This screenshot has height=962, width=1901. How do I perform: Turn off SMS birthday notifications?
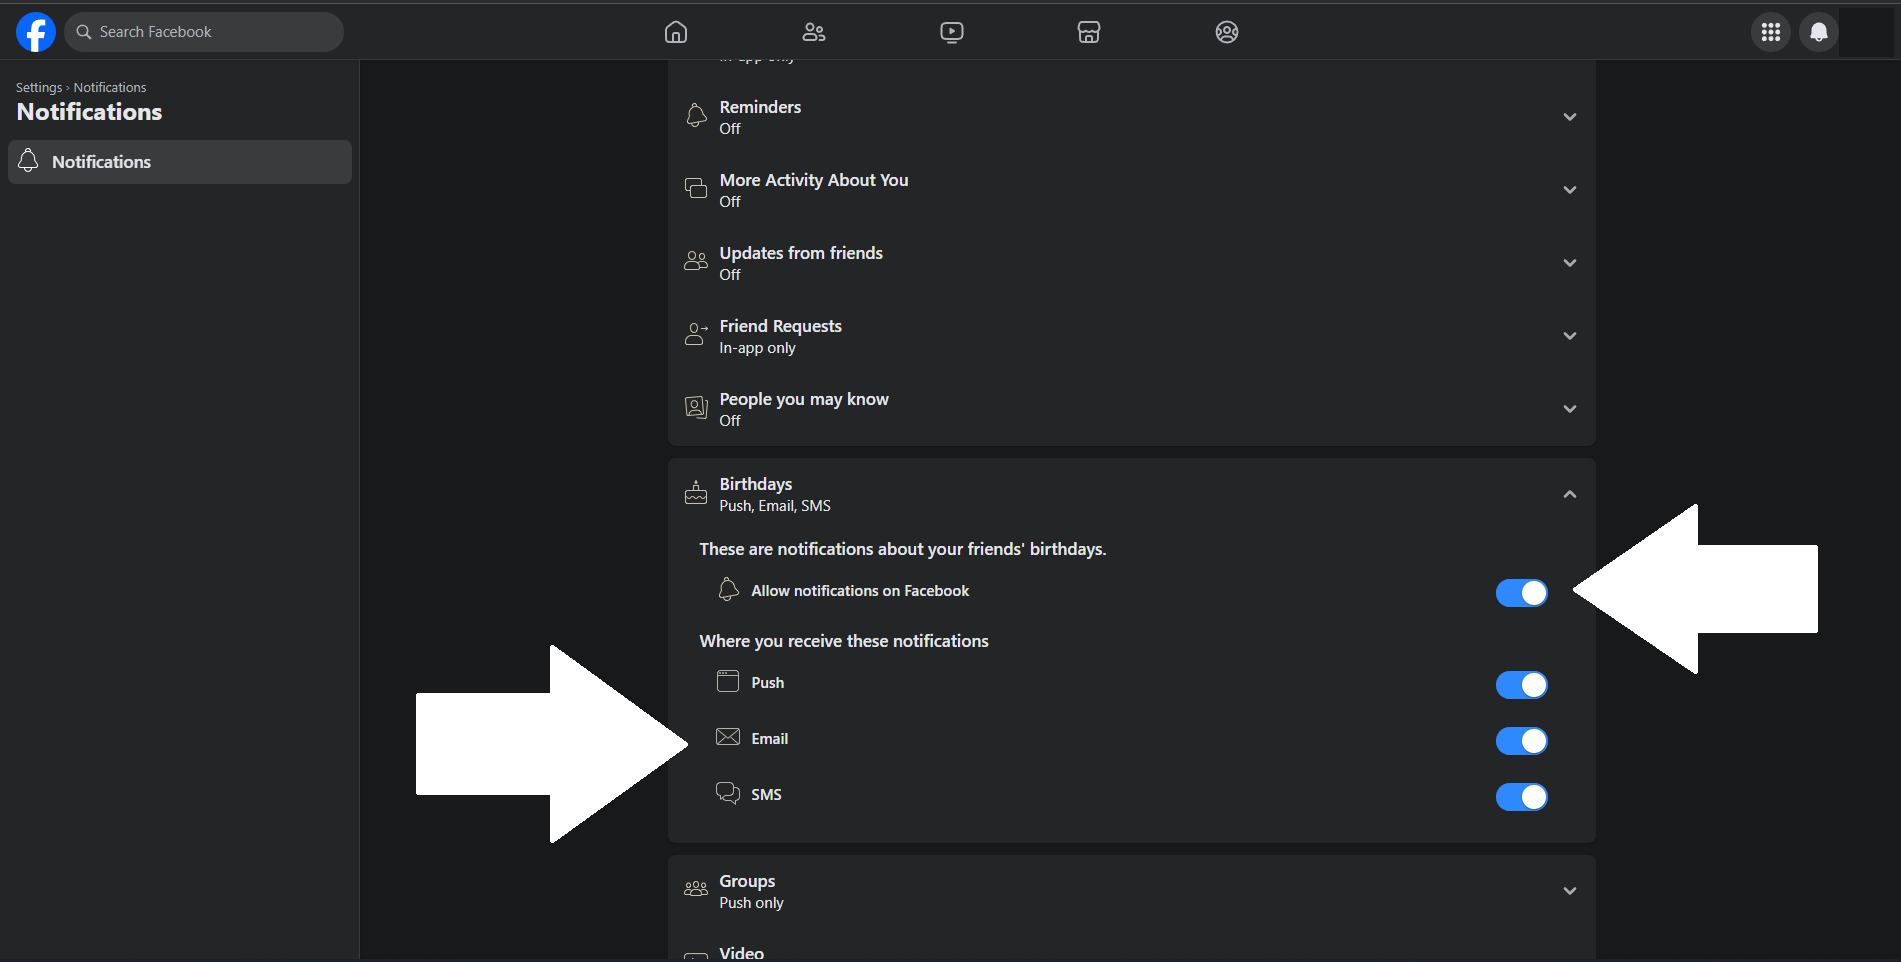click(1520, 797)
